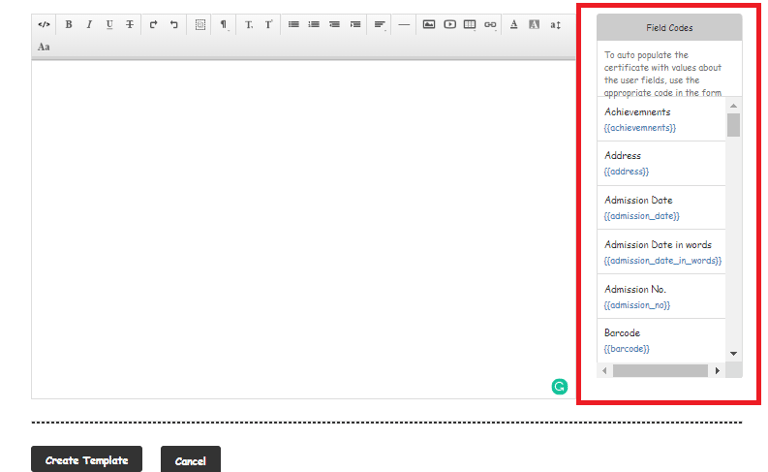Apply bold formatting
This screenshot has width=768, height=472.
(69, 24)
